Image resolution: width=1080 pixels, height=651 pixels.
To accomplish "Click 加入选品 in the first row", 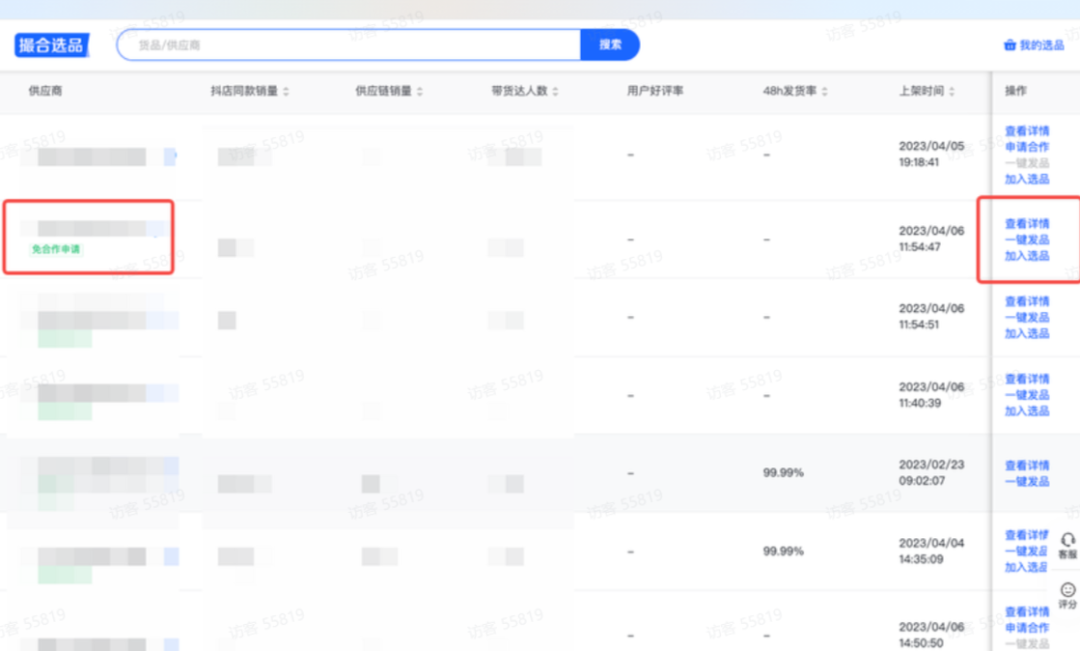I will (x=1027, y=179).
